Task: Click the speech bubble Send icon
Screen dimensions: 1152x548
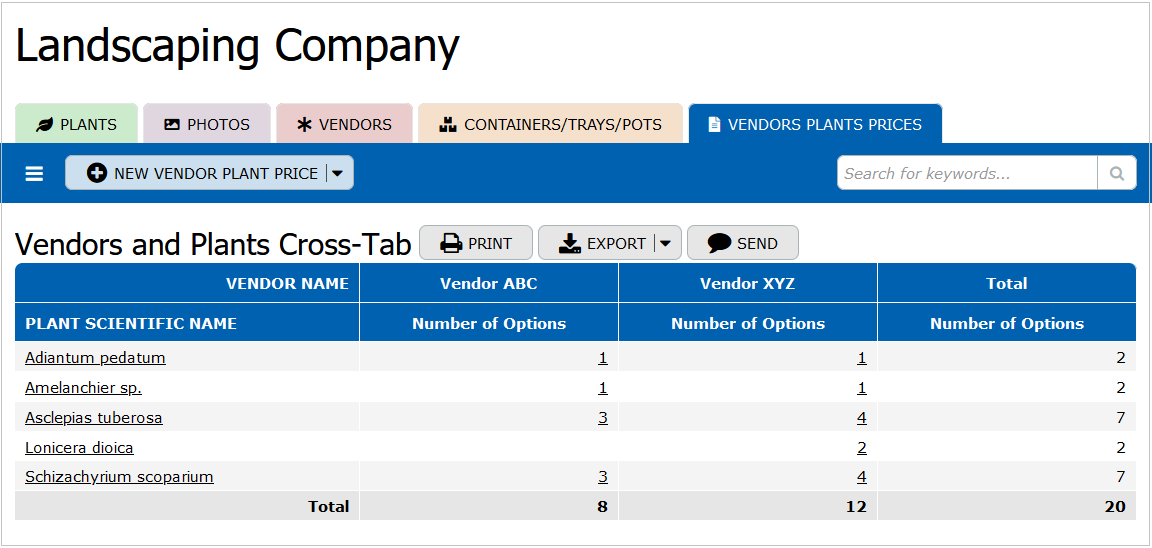Action: tap(719, 243)
